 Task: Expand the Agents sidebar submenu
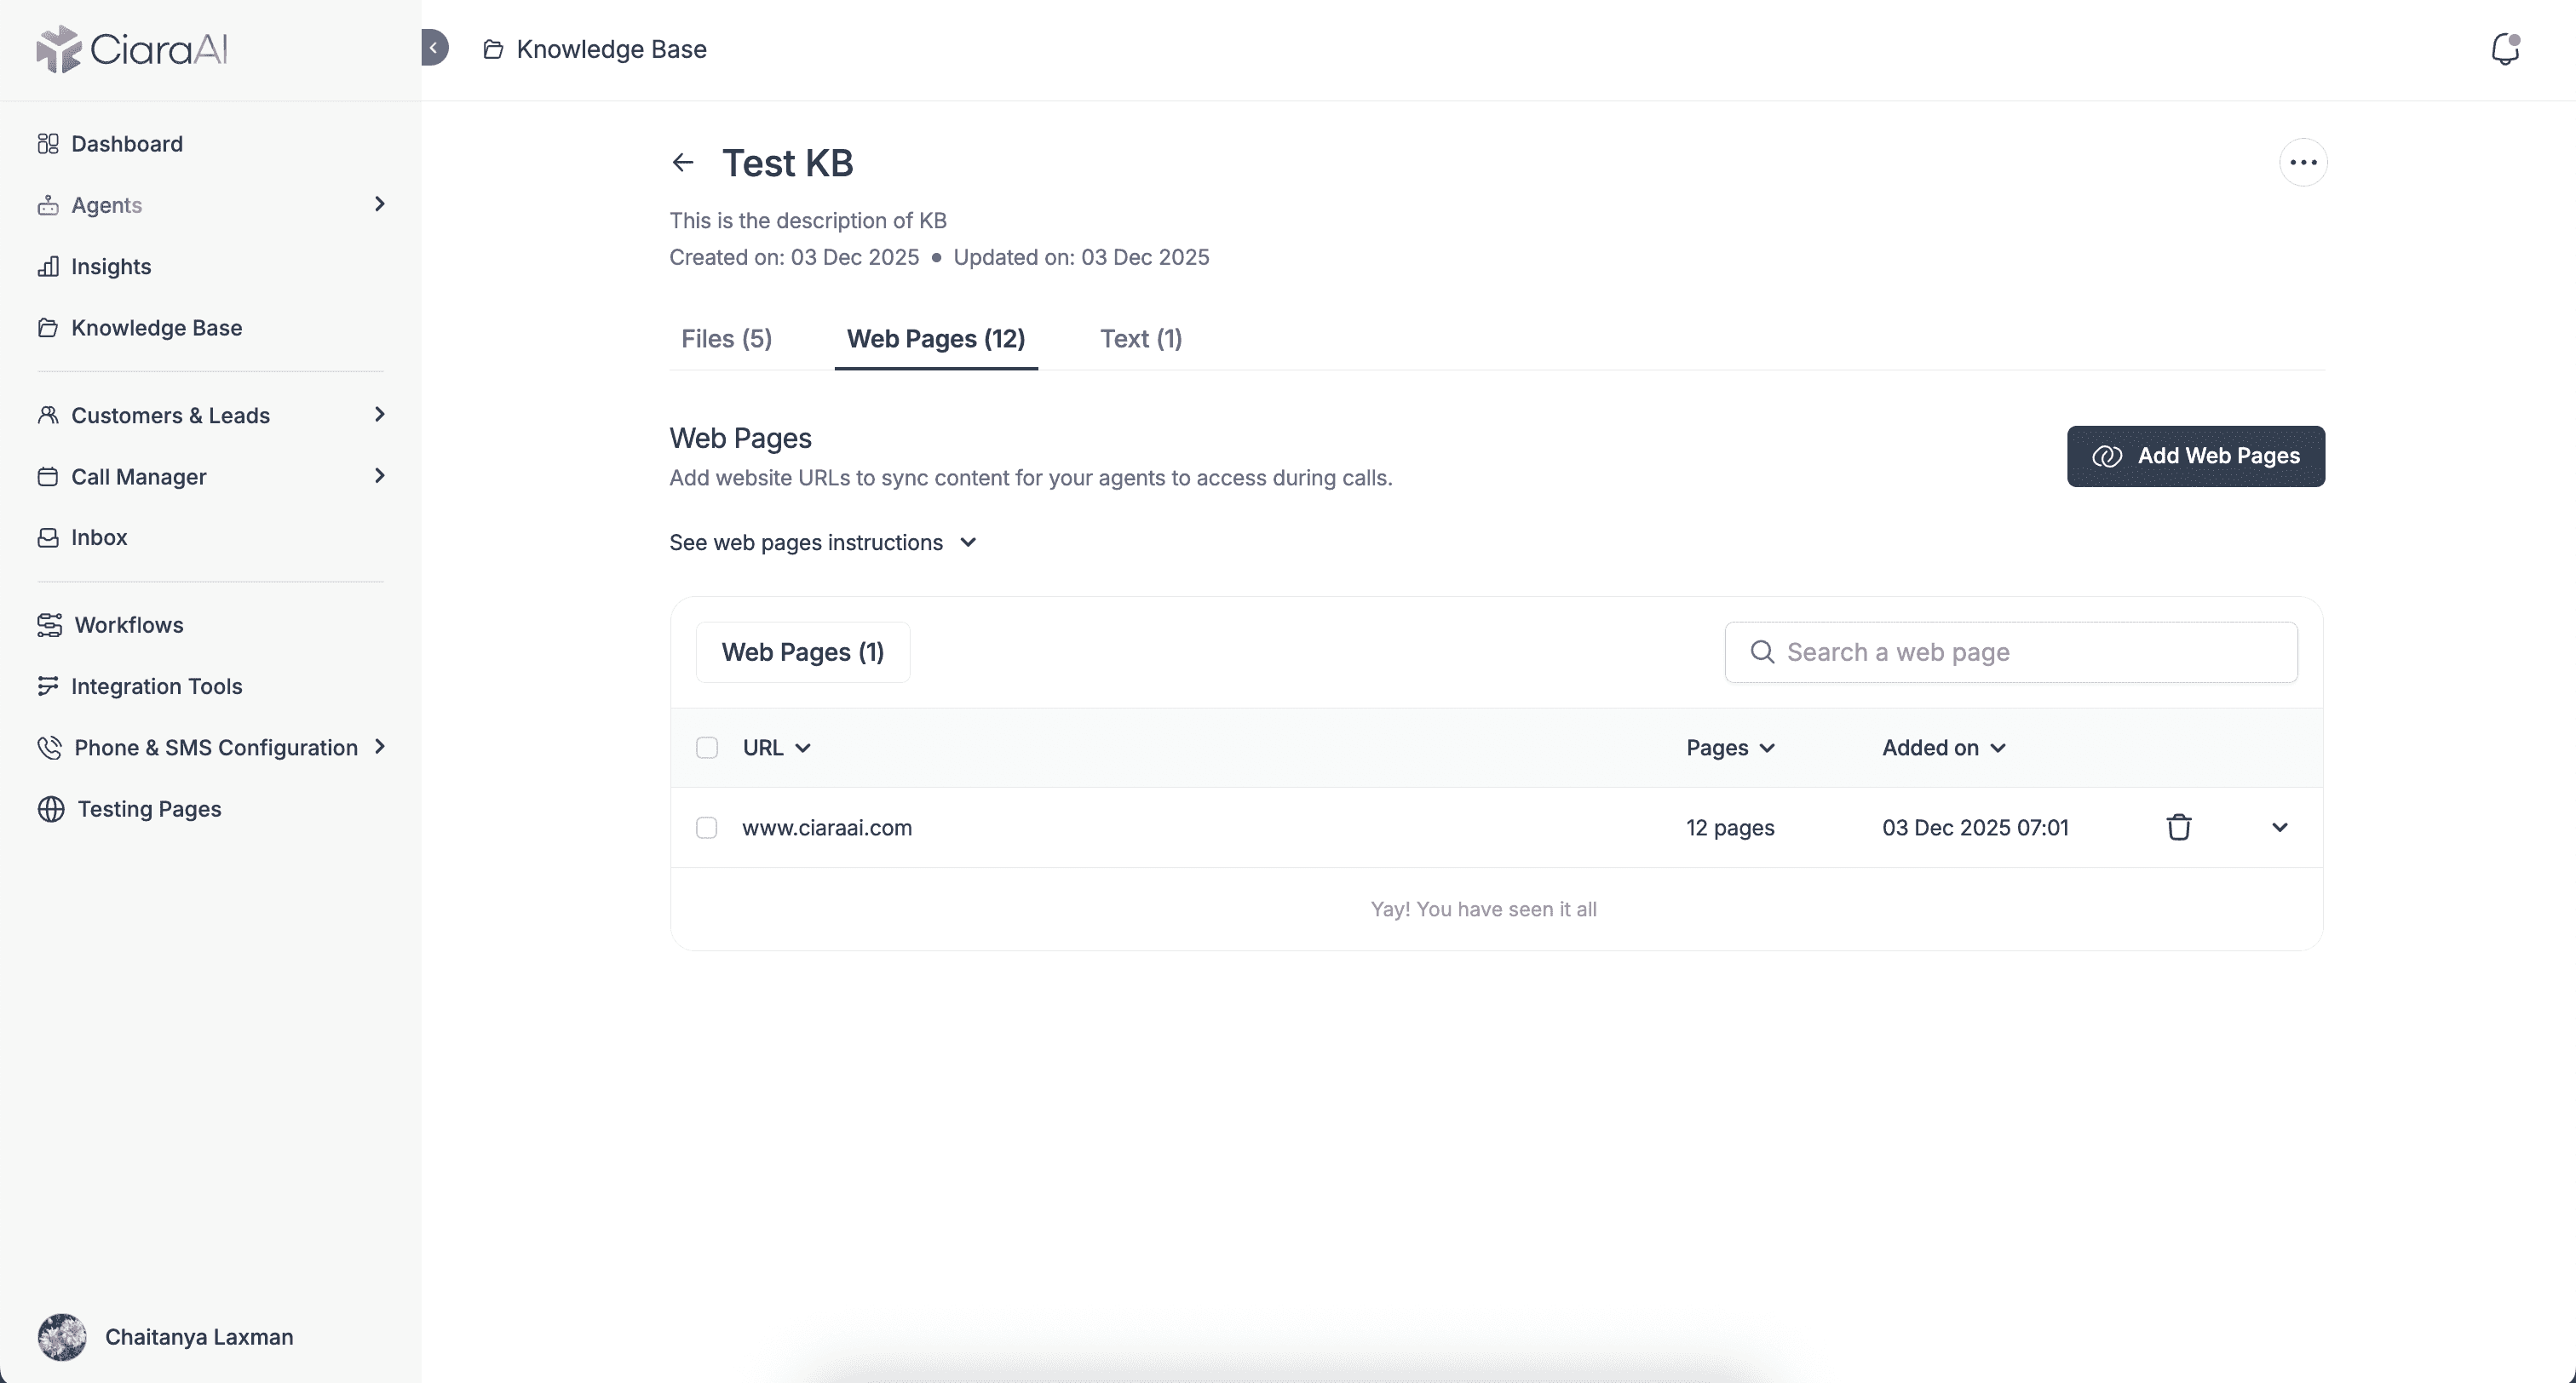click(379, 204)
